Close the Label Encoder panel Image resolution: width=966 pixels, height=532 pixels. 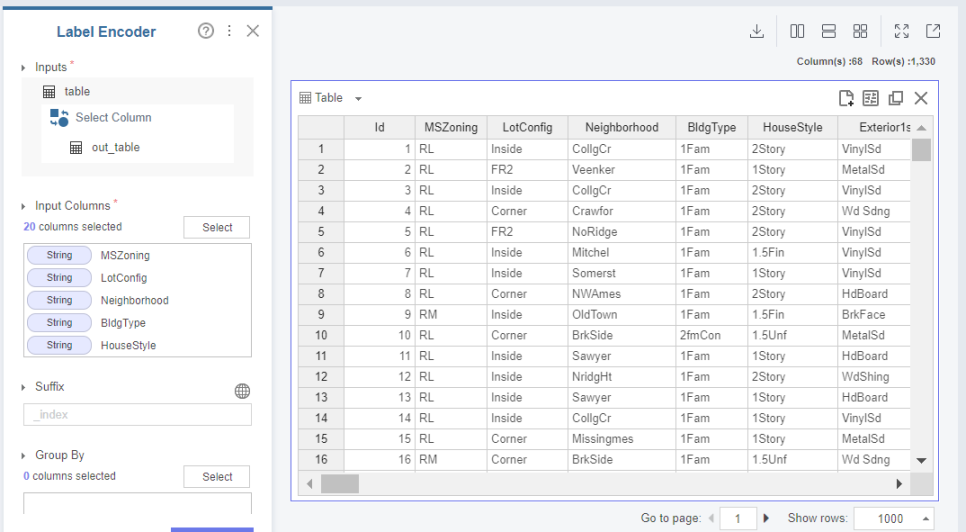point(253,31)
